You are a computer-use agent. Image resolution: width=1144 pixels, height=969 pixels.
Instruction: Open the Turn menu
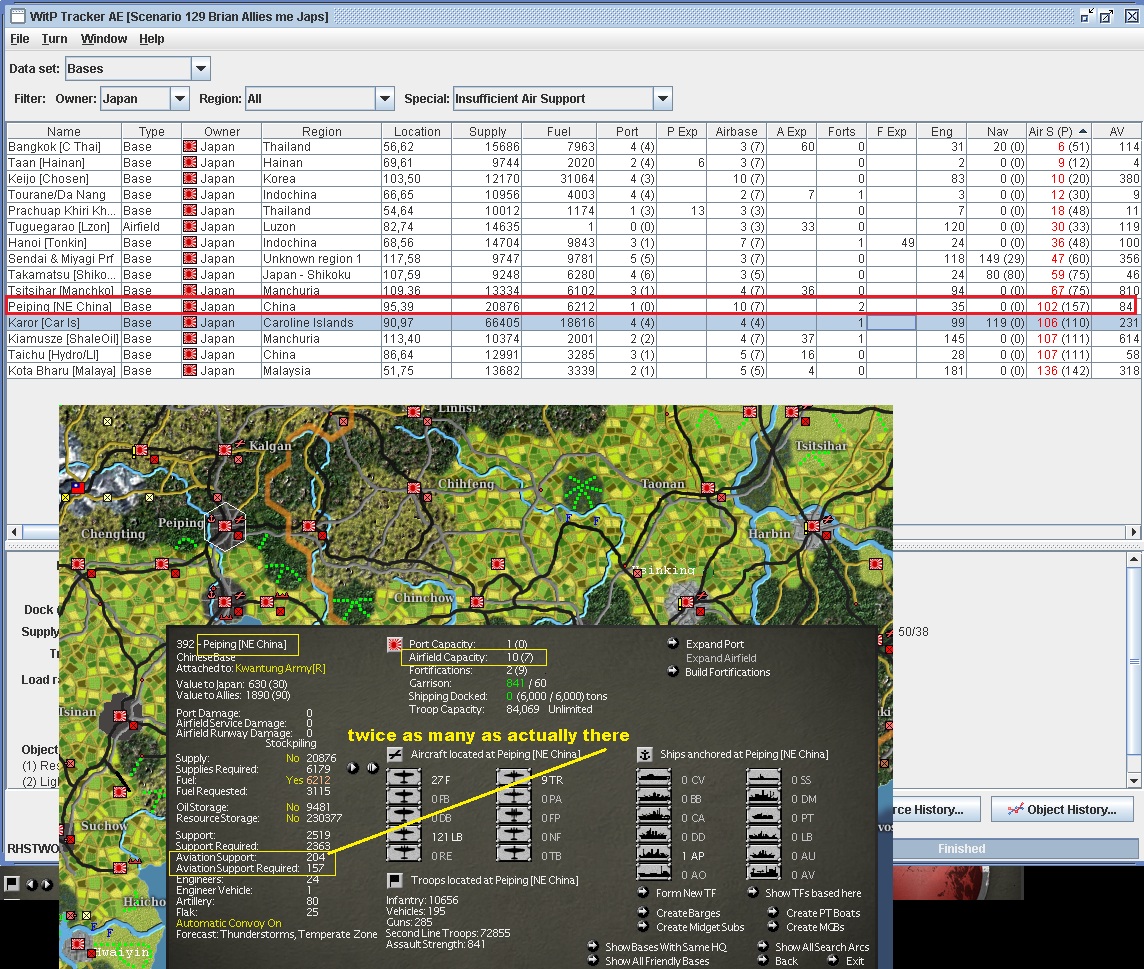pos(55,39)
